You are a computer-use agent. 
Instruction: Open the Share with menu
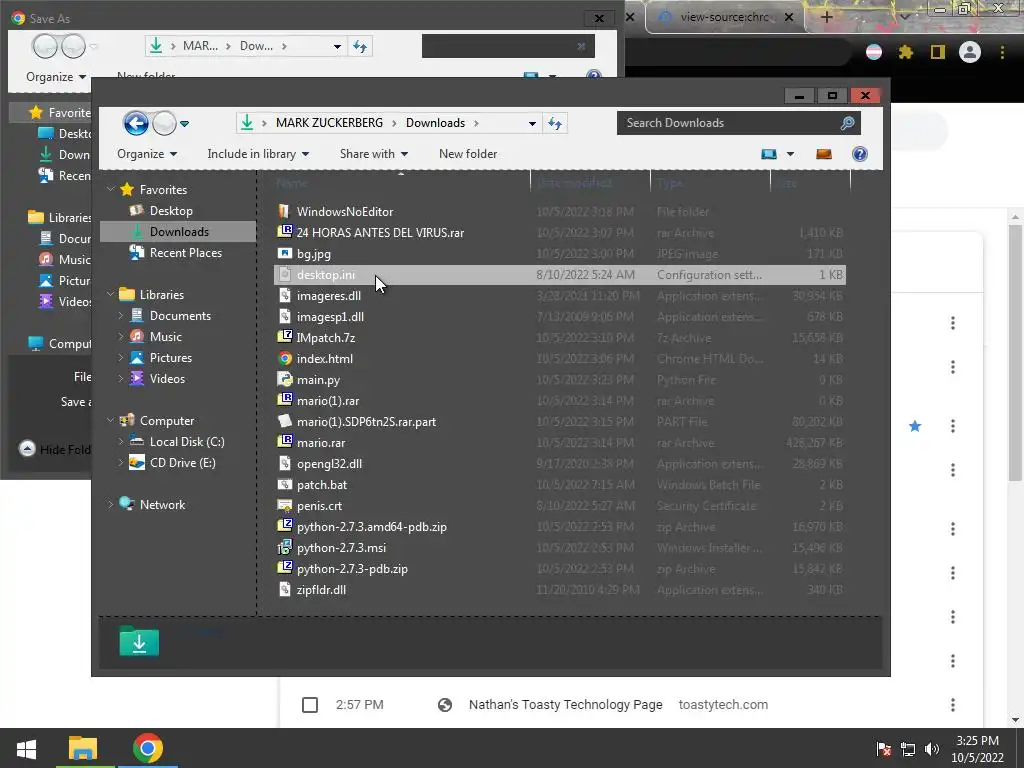pyautogui.click(x=374, y=154)
